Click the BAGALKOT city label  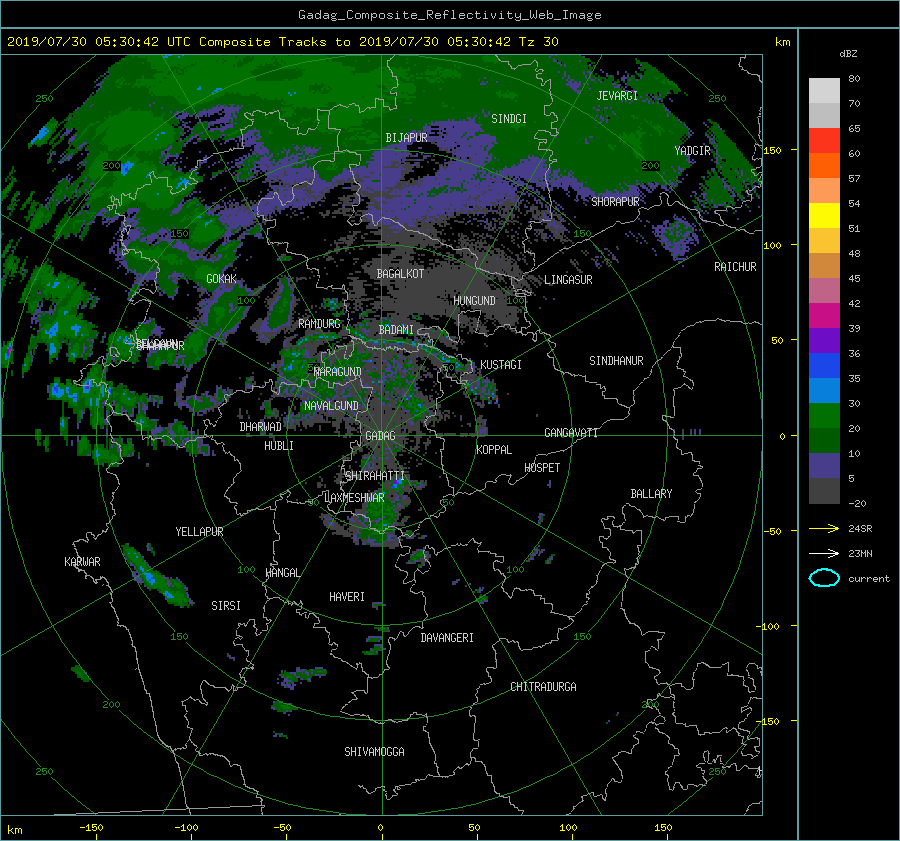click(400, 274)
